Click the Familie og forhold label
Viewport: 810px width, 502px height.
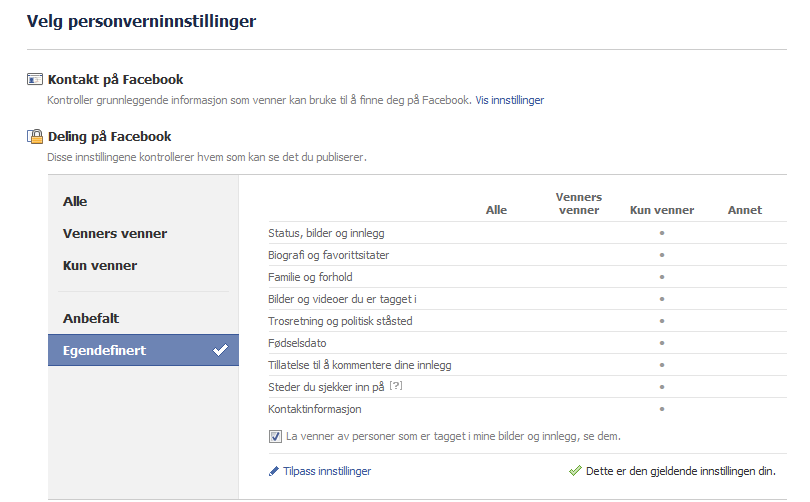(x=310, y=277)
